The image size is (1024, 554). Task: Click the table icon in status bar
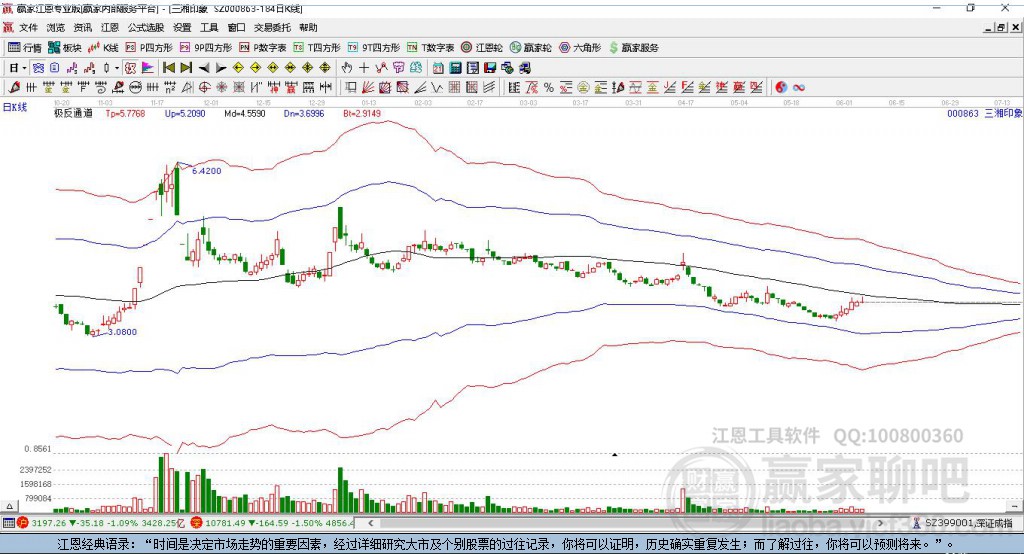(x=8, y=523)
